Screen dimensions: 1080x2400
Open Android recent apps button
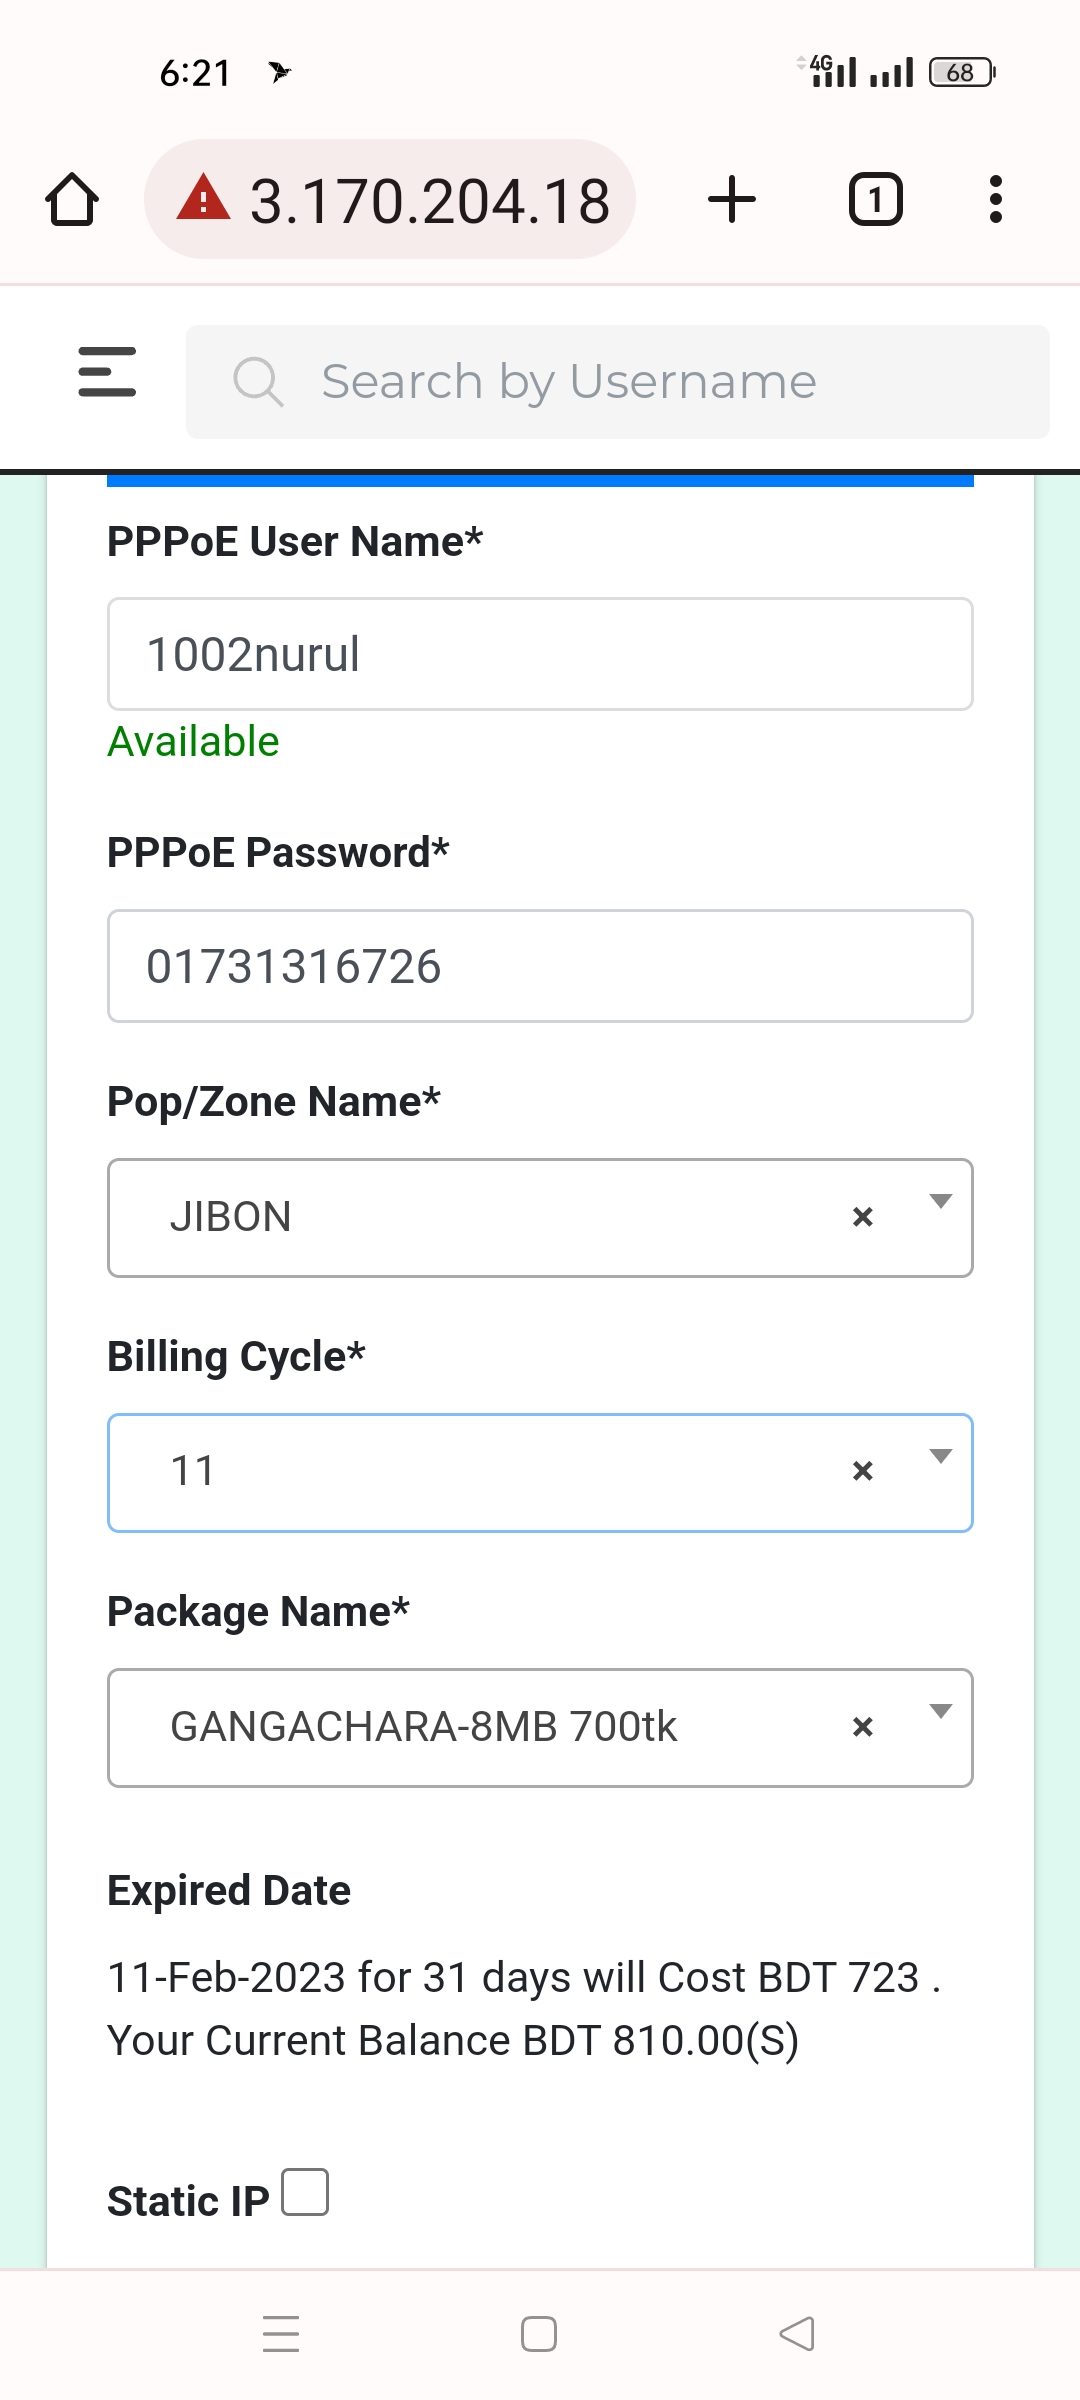pyautogui.click(x=281, y=2334)
